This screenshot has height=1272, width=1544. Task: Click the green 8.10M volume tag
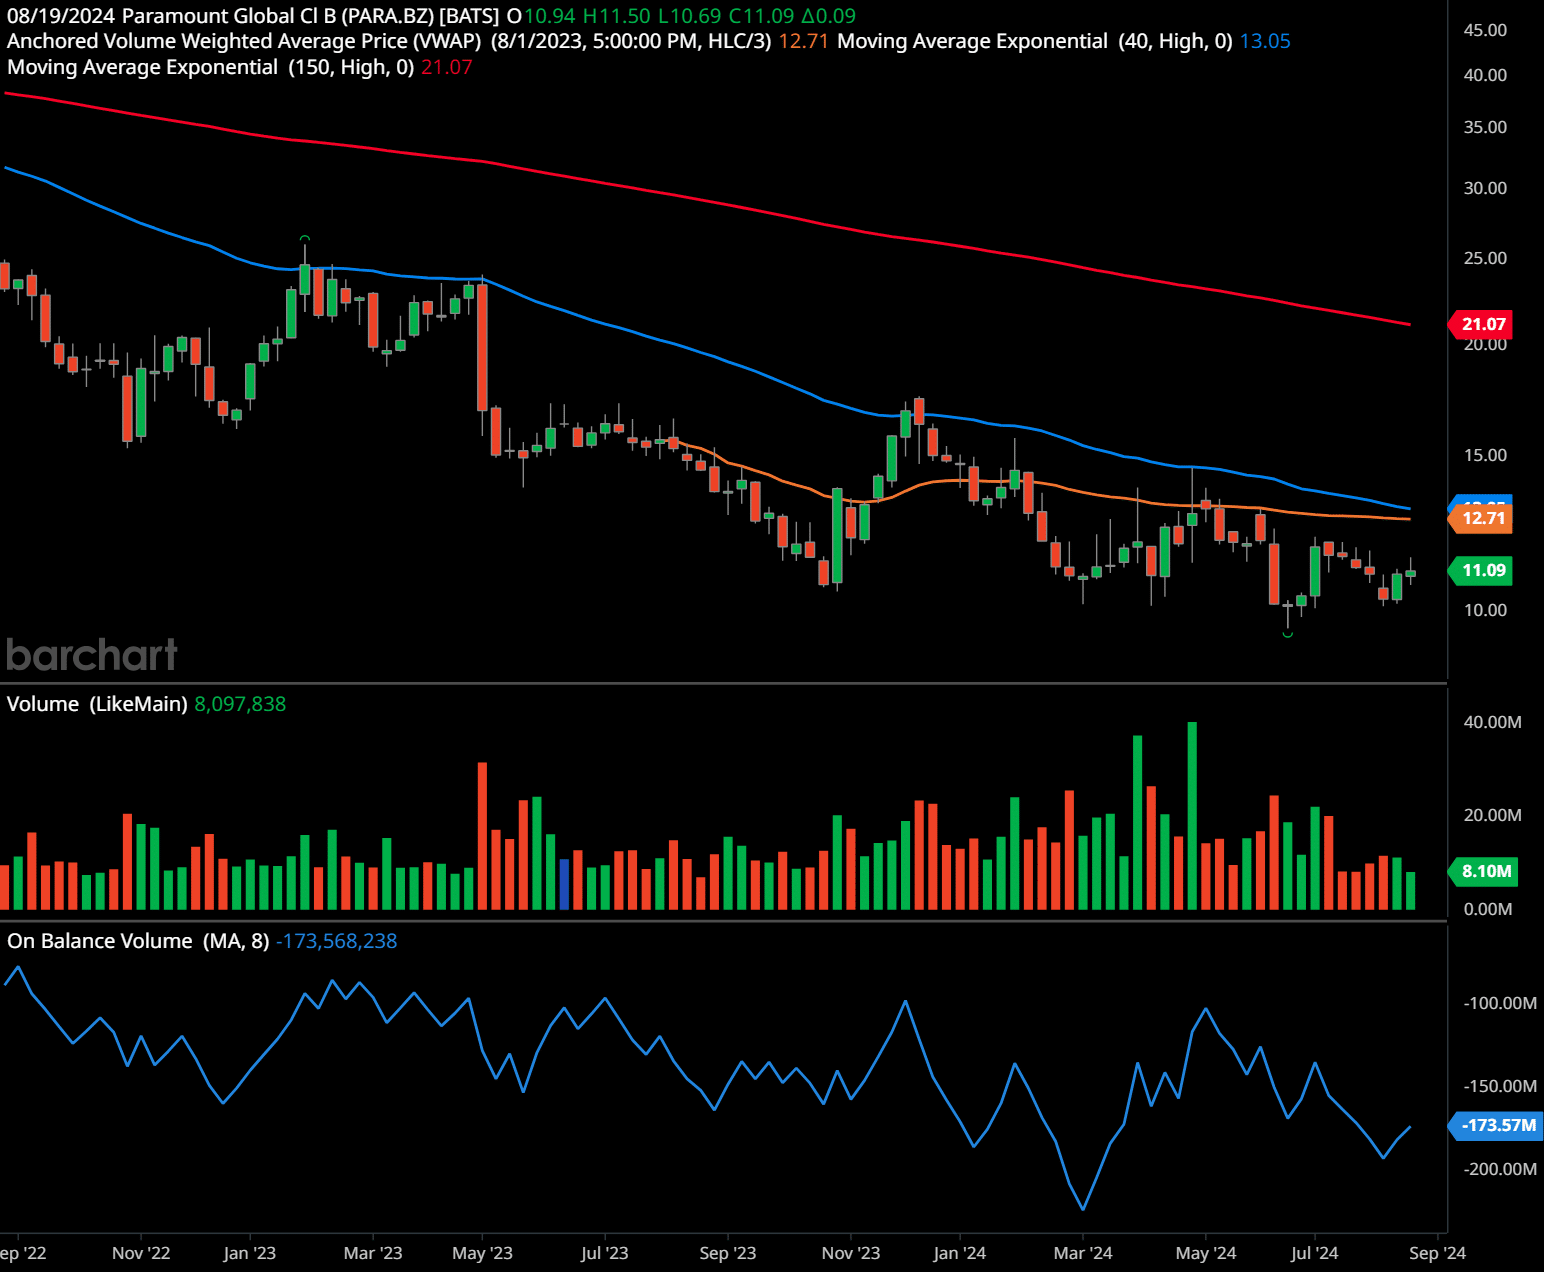(x=1484, y=871)
